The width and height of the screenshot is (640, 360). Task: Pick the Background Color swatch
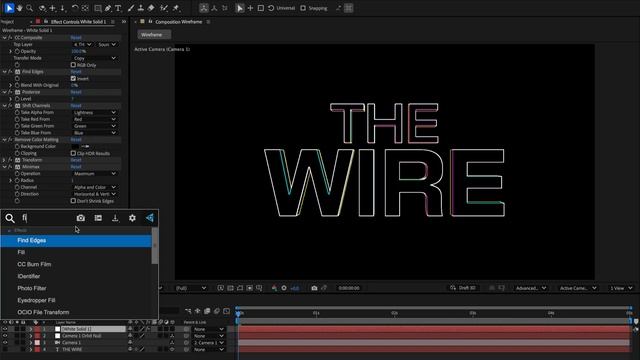75,146
